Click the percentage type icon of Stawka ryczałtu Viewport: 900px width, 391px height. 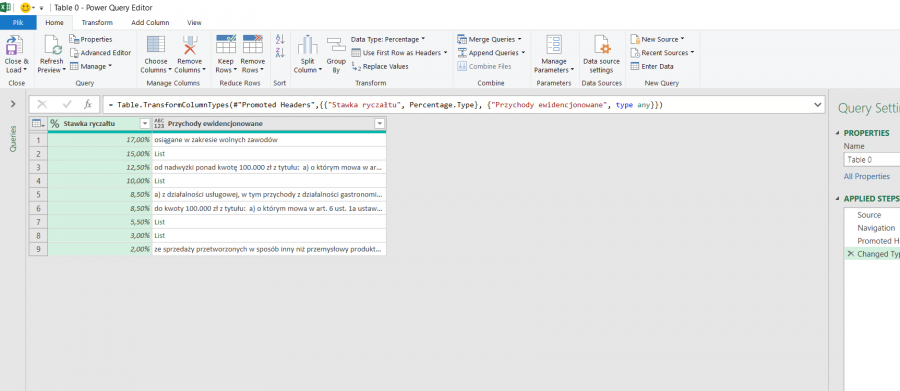[x=55, y=123]
